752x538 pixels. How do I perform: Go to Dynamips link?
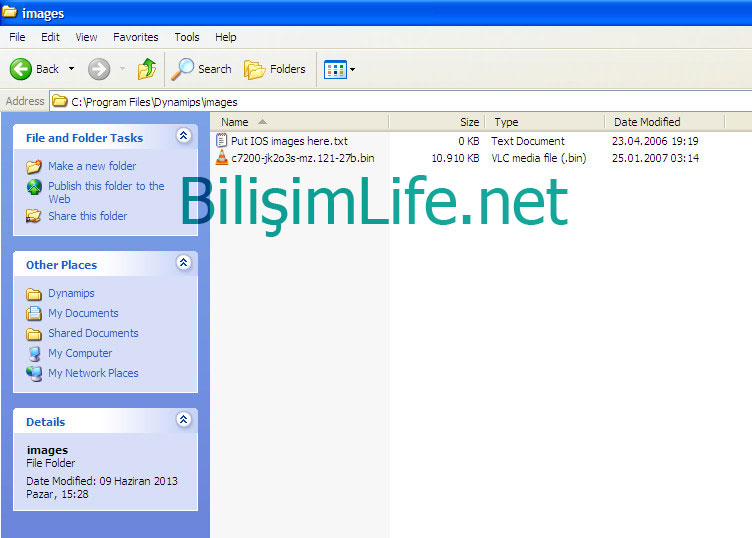[71, 293]
